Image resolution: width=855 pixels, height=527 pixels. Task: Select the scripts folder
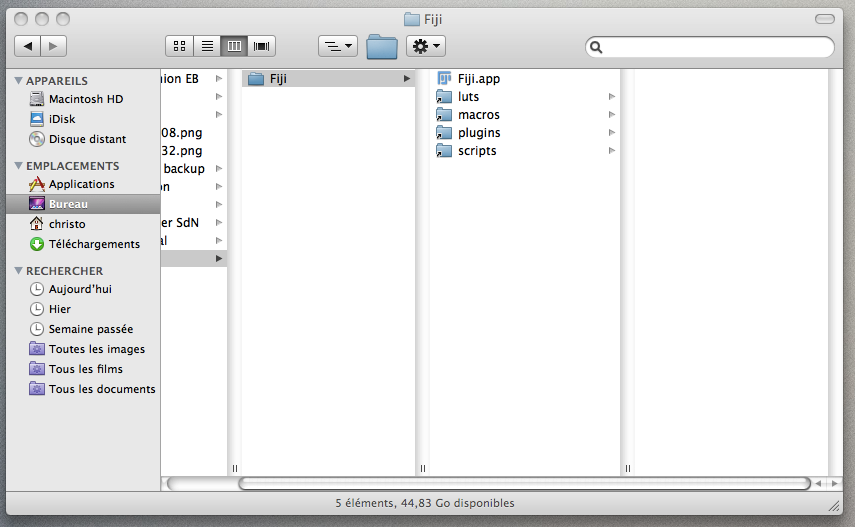524,151
